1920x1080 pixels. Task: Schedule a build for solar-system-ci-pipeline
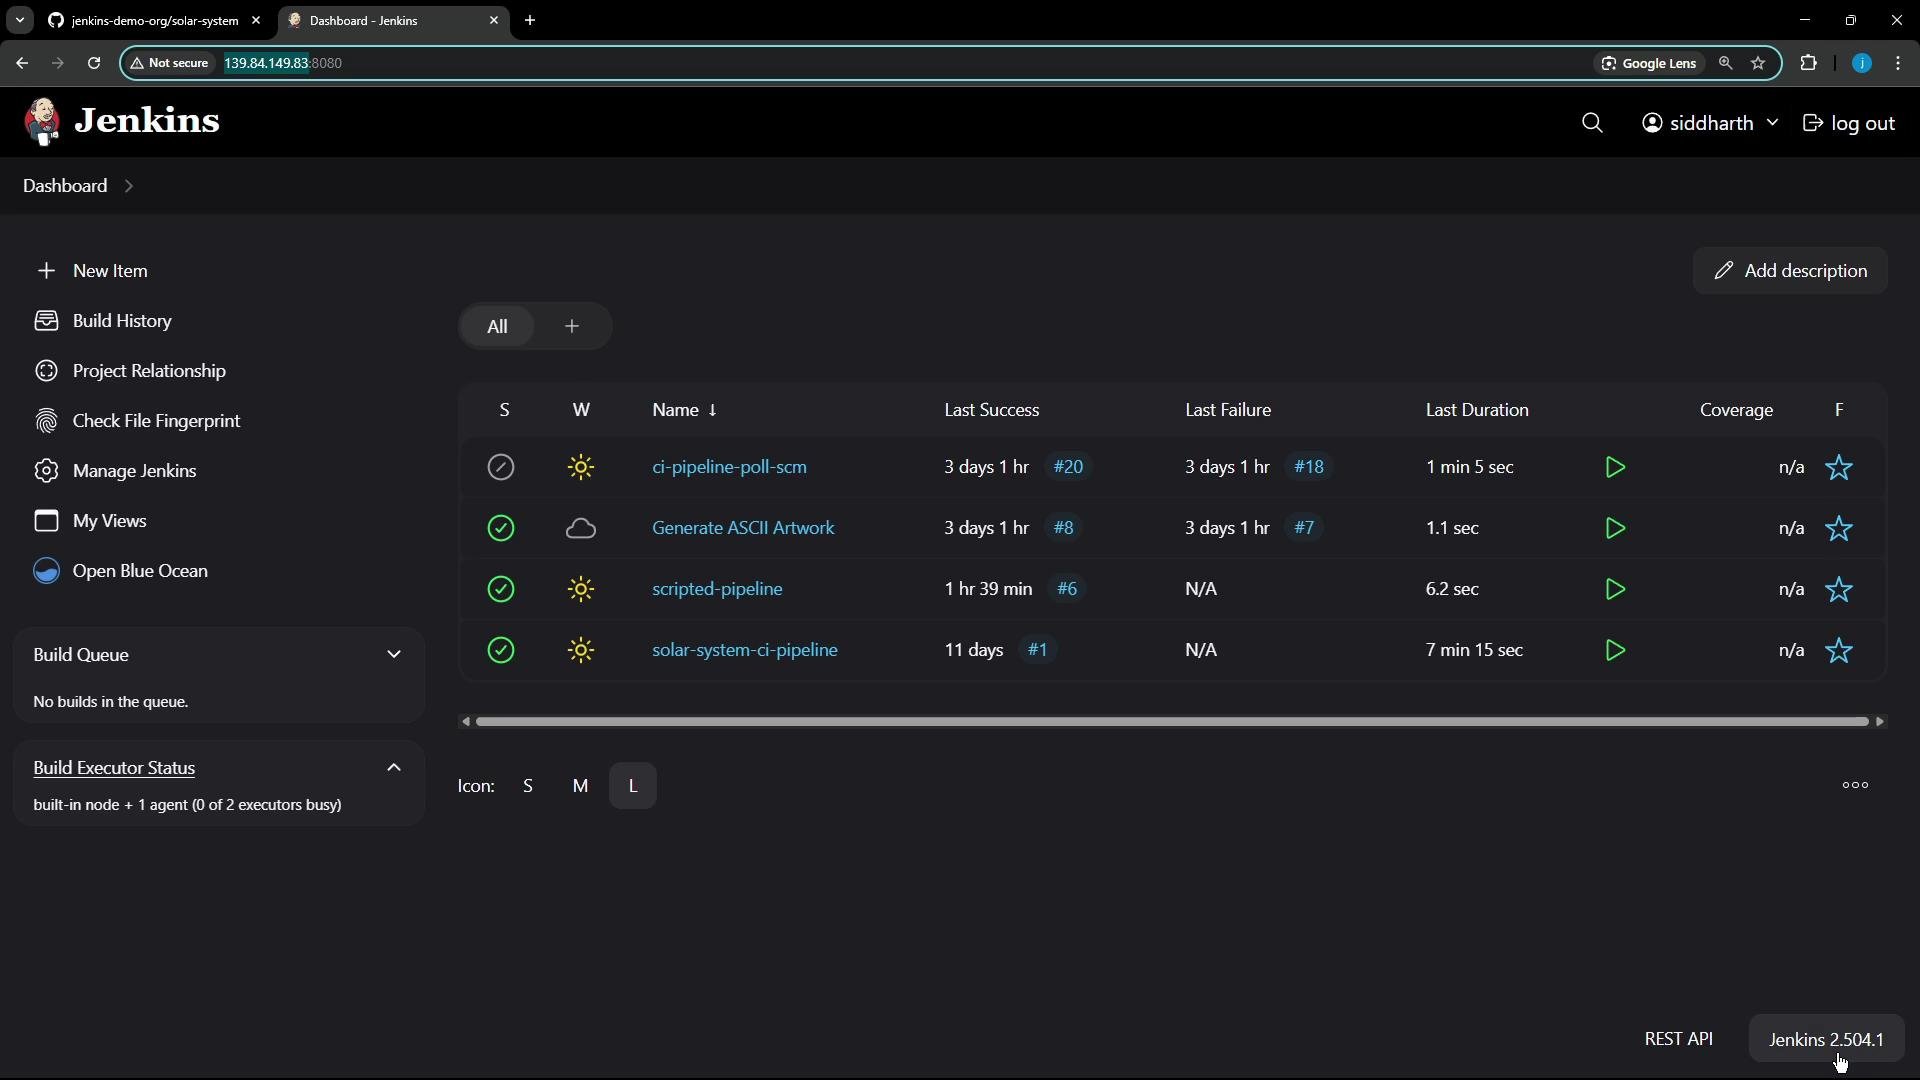pos(1615,651)
